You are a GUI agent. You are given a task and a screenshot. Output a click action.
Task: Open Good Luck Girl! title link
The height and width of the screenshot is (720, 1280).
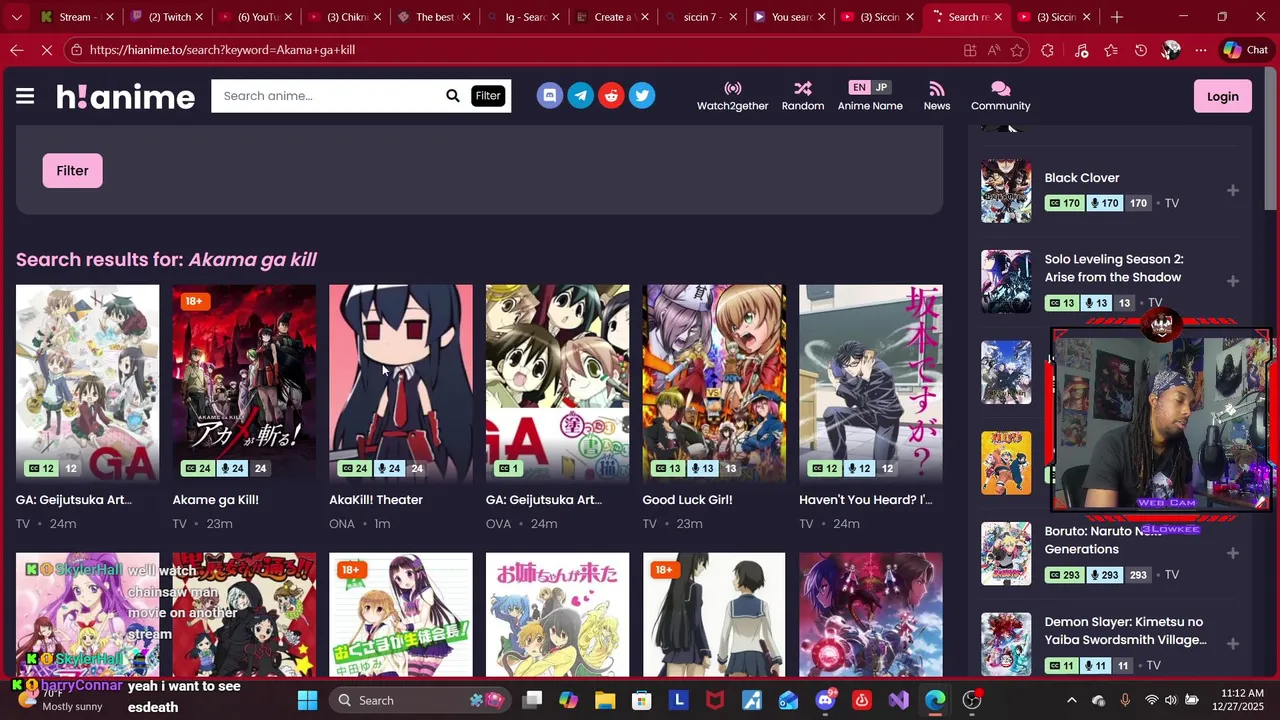click(687, 500)
